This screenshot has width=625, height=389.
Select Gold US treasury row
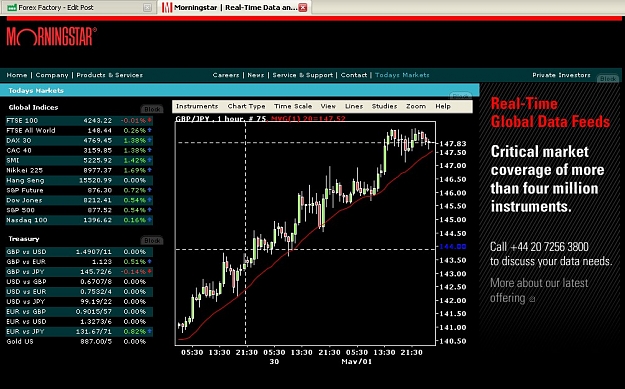tap(79, 342)
